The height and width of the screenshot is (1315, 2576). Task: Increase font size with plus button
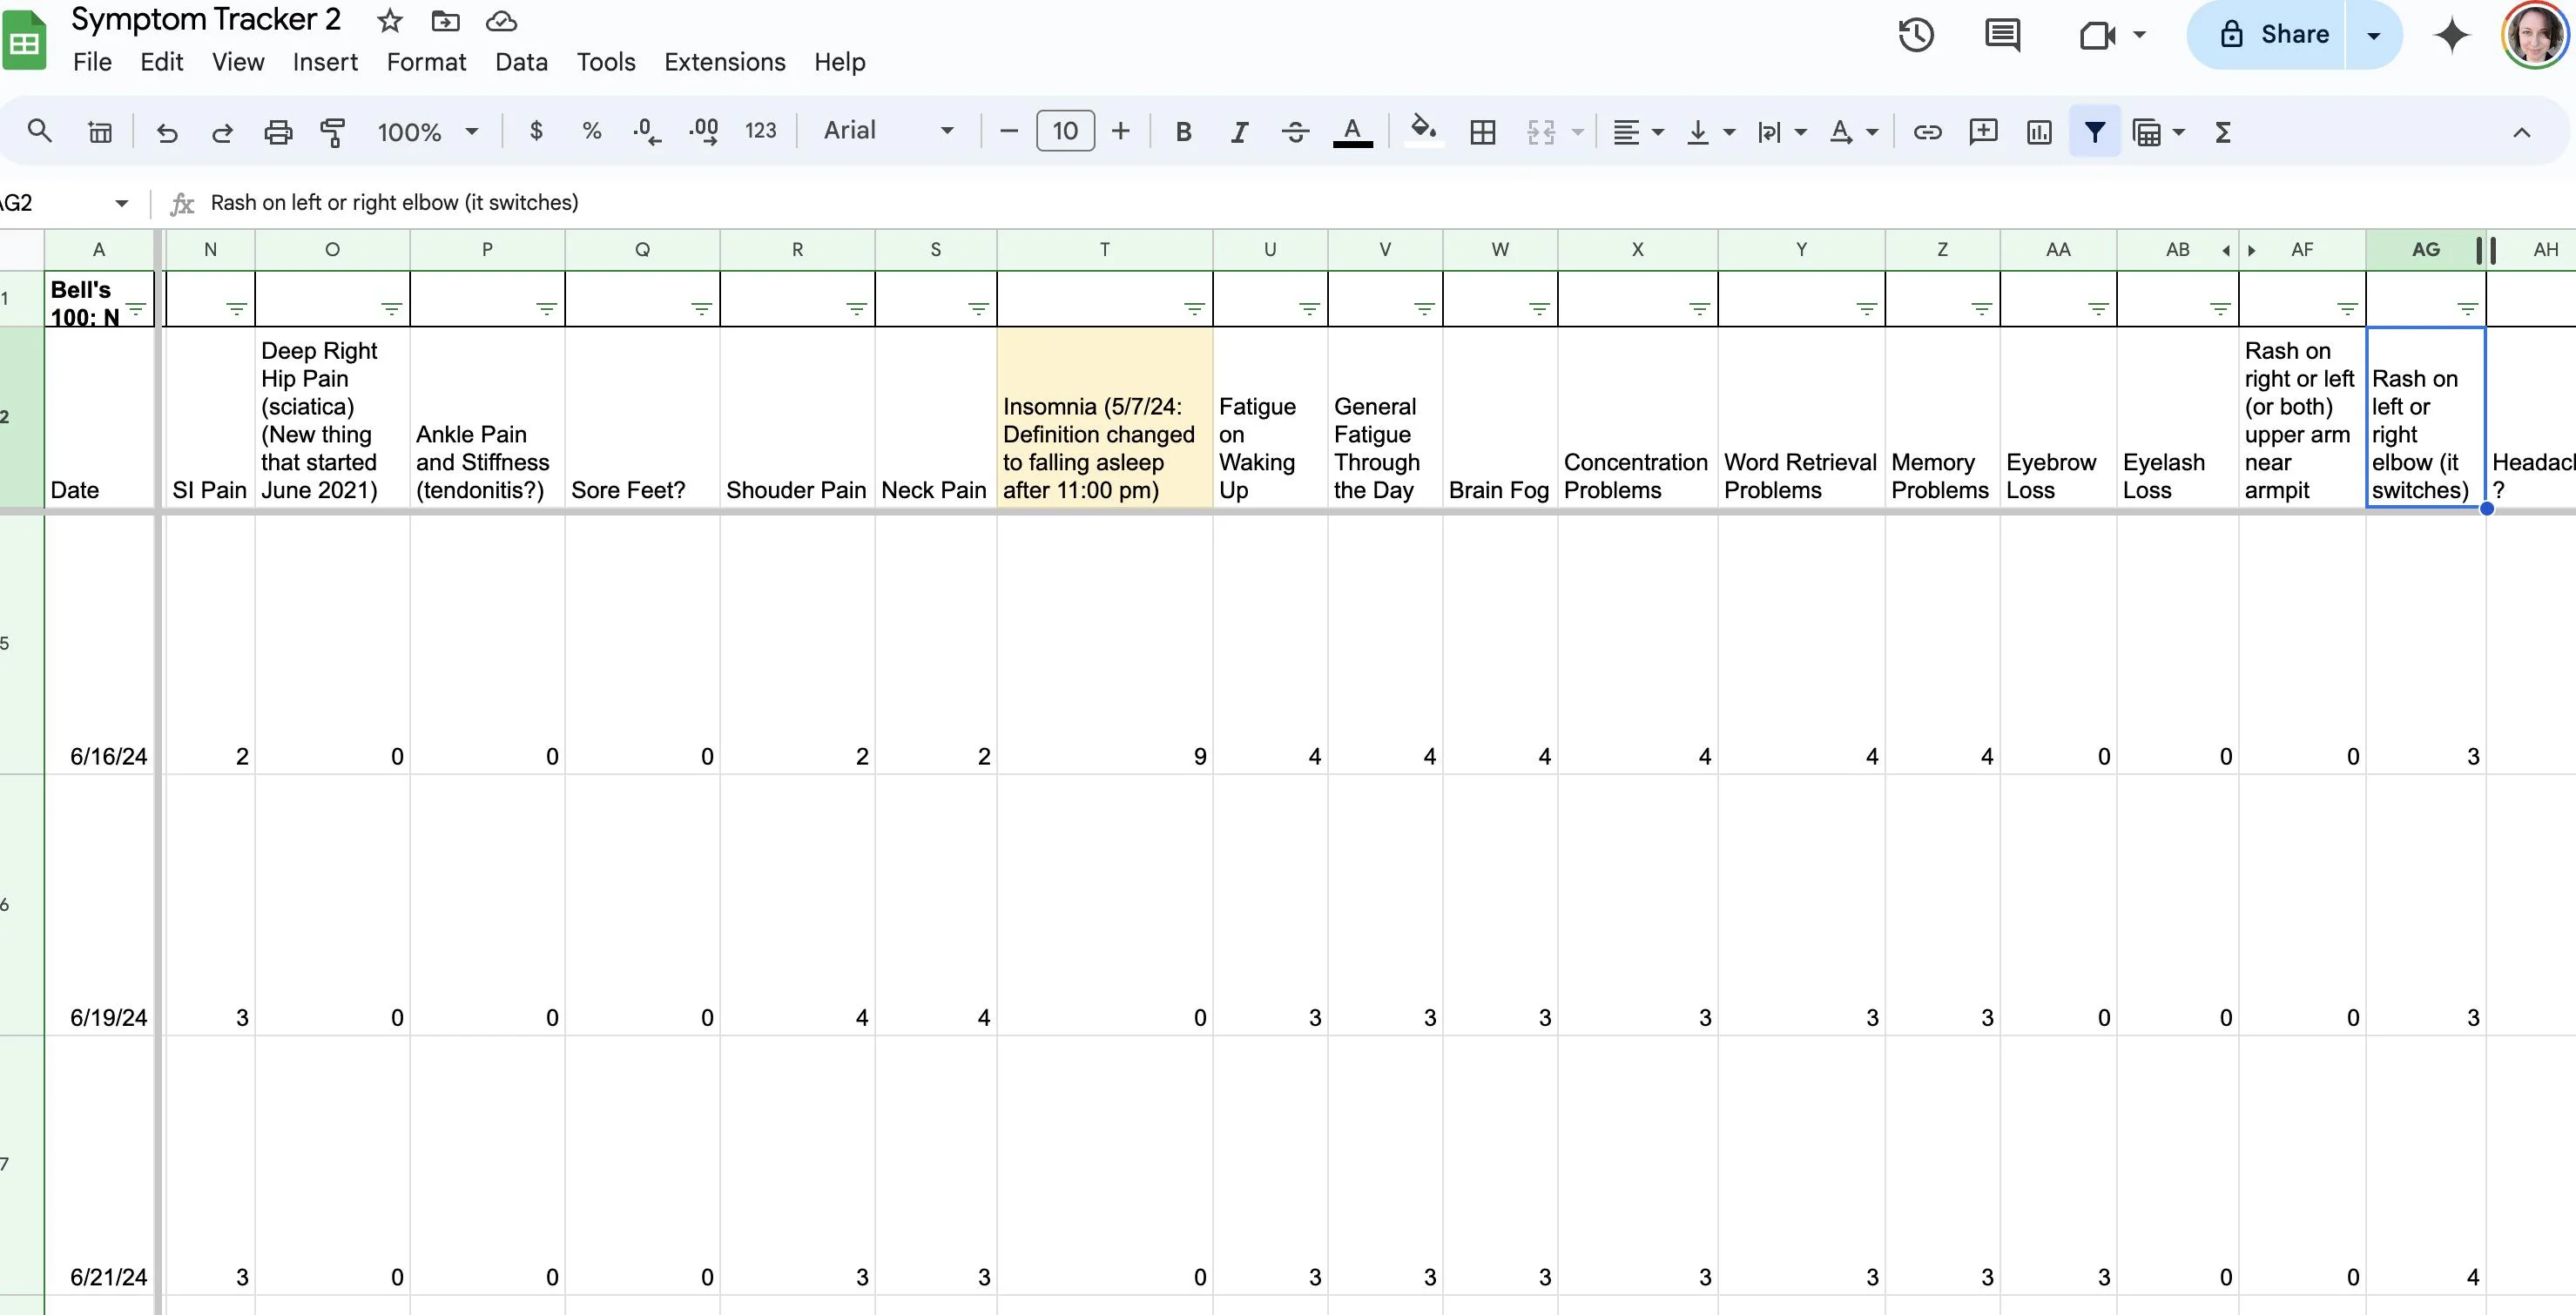pyautogui.click(x=1121, y=131)
